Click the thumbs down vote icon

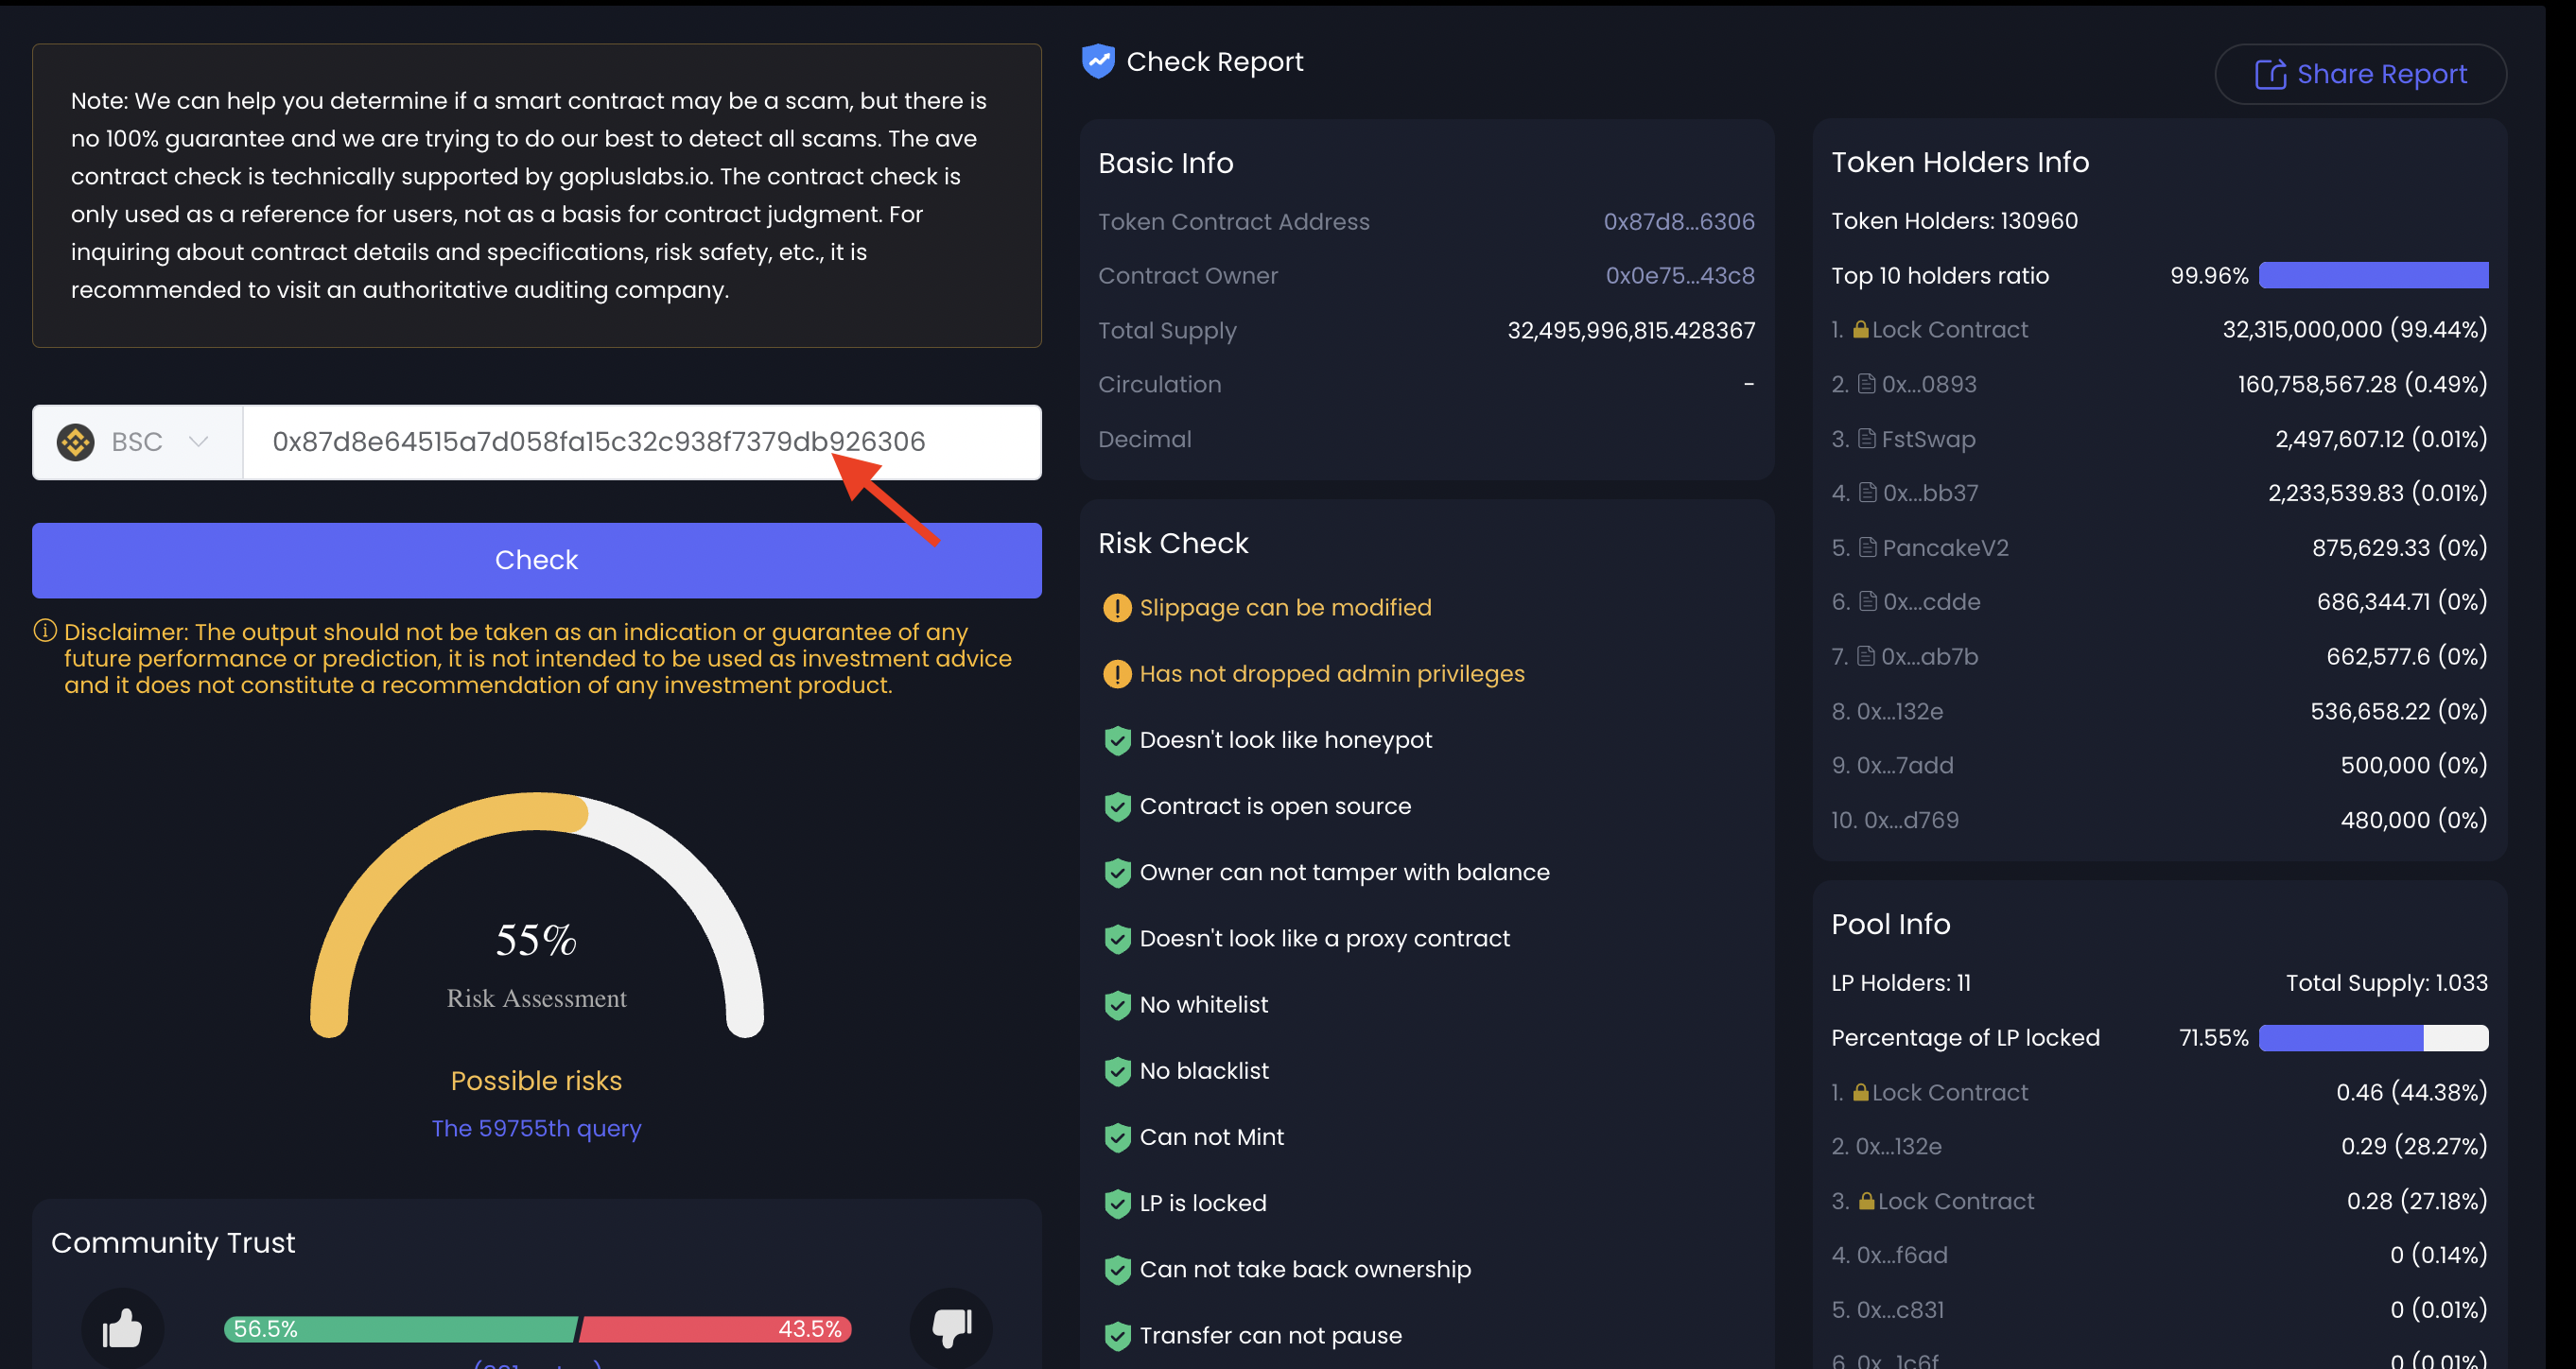tap(951, 1327)
